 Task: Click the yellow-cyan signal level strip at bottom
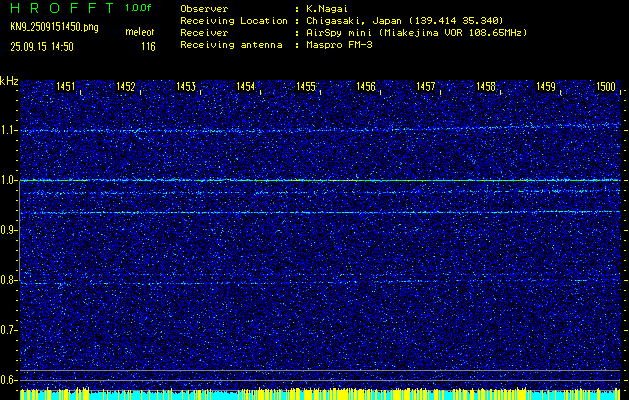(320, 394)
